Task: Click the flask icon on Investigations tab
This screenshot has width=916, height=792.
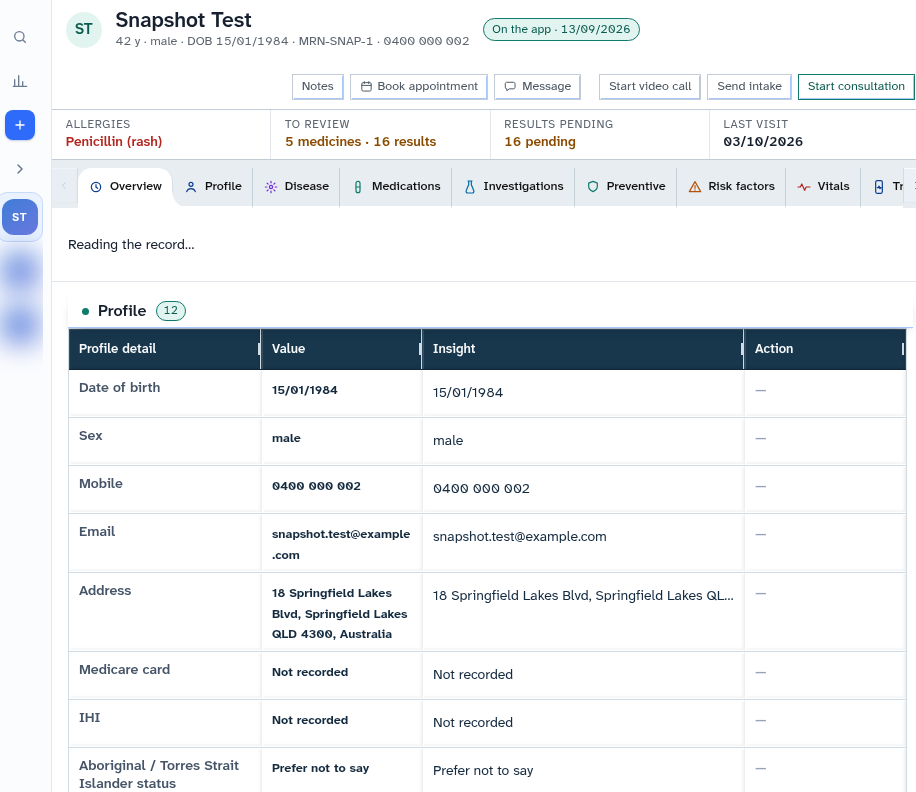Action: (470, 187)
